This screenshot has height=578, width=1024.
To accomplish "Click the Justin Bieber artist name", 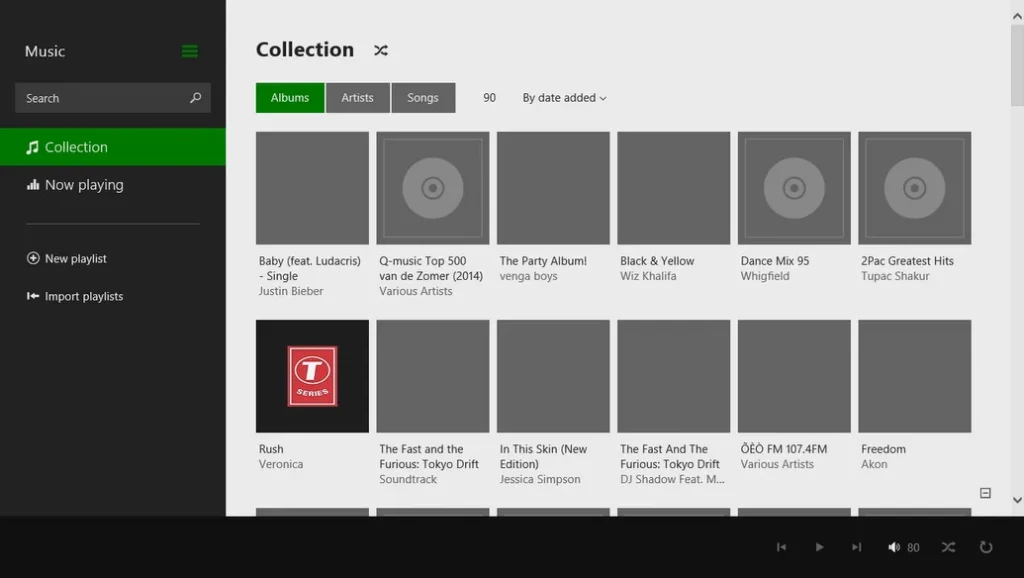I will pyautogui.click(x=291, y=291).
